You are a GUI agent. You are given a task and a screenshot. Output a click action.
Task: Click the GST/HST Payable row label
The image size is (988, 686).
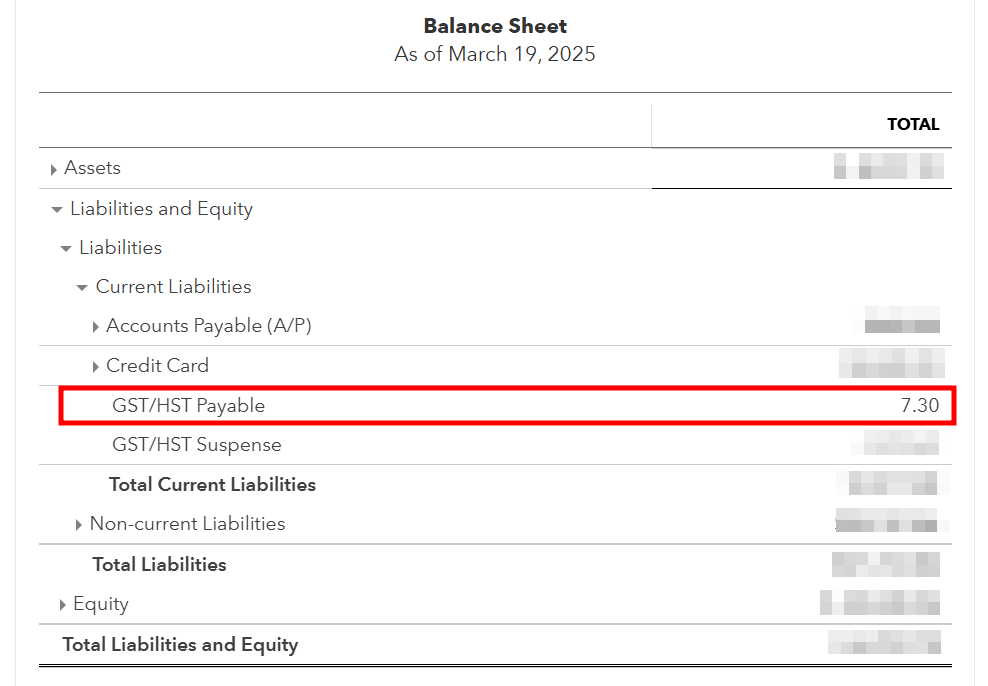click(x=188, y=405)
